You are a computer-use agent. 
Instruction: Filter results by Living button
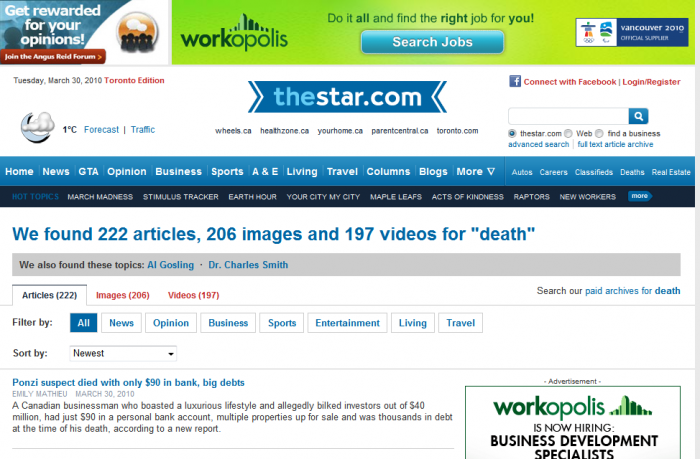[x=412, y=323]
